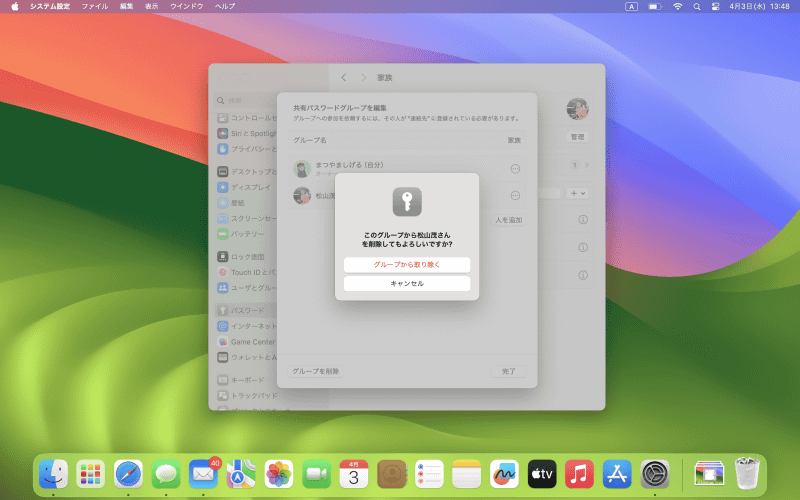Open Calendar from the Dock
Screen dimensions: 800x500
click(x=354, y=474)
